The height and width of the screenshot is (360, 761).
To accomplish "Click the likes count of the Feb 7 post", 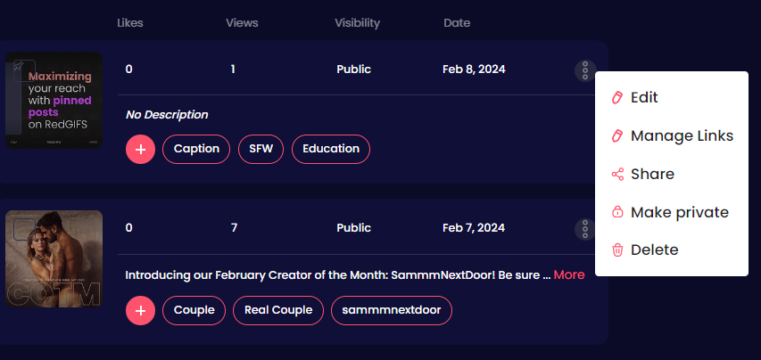I will pos(129,228).
